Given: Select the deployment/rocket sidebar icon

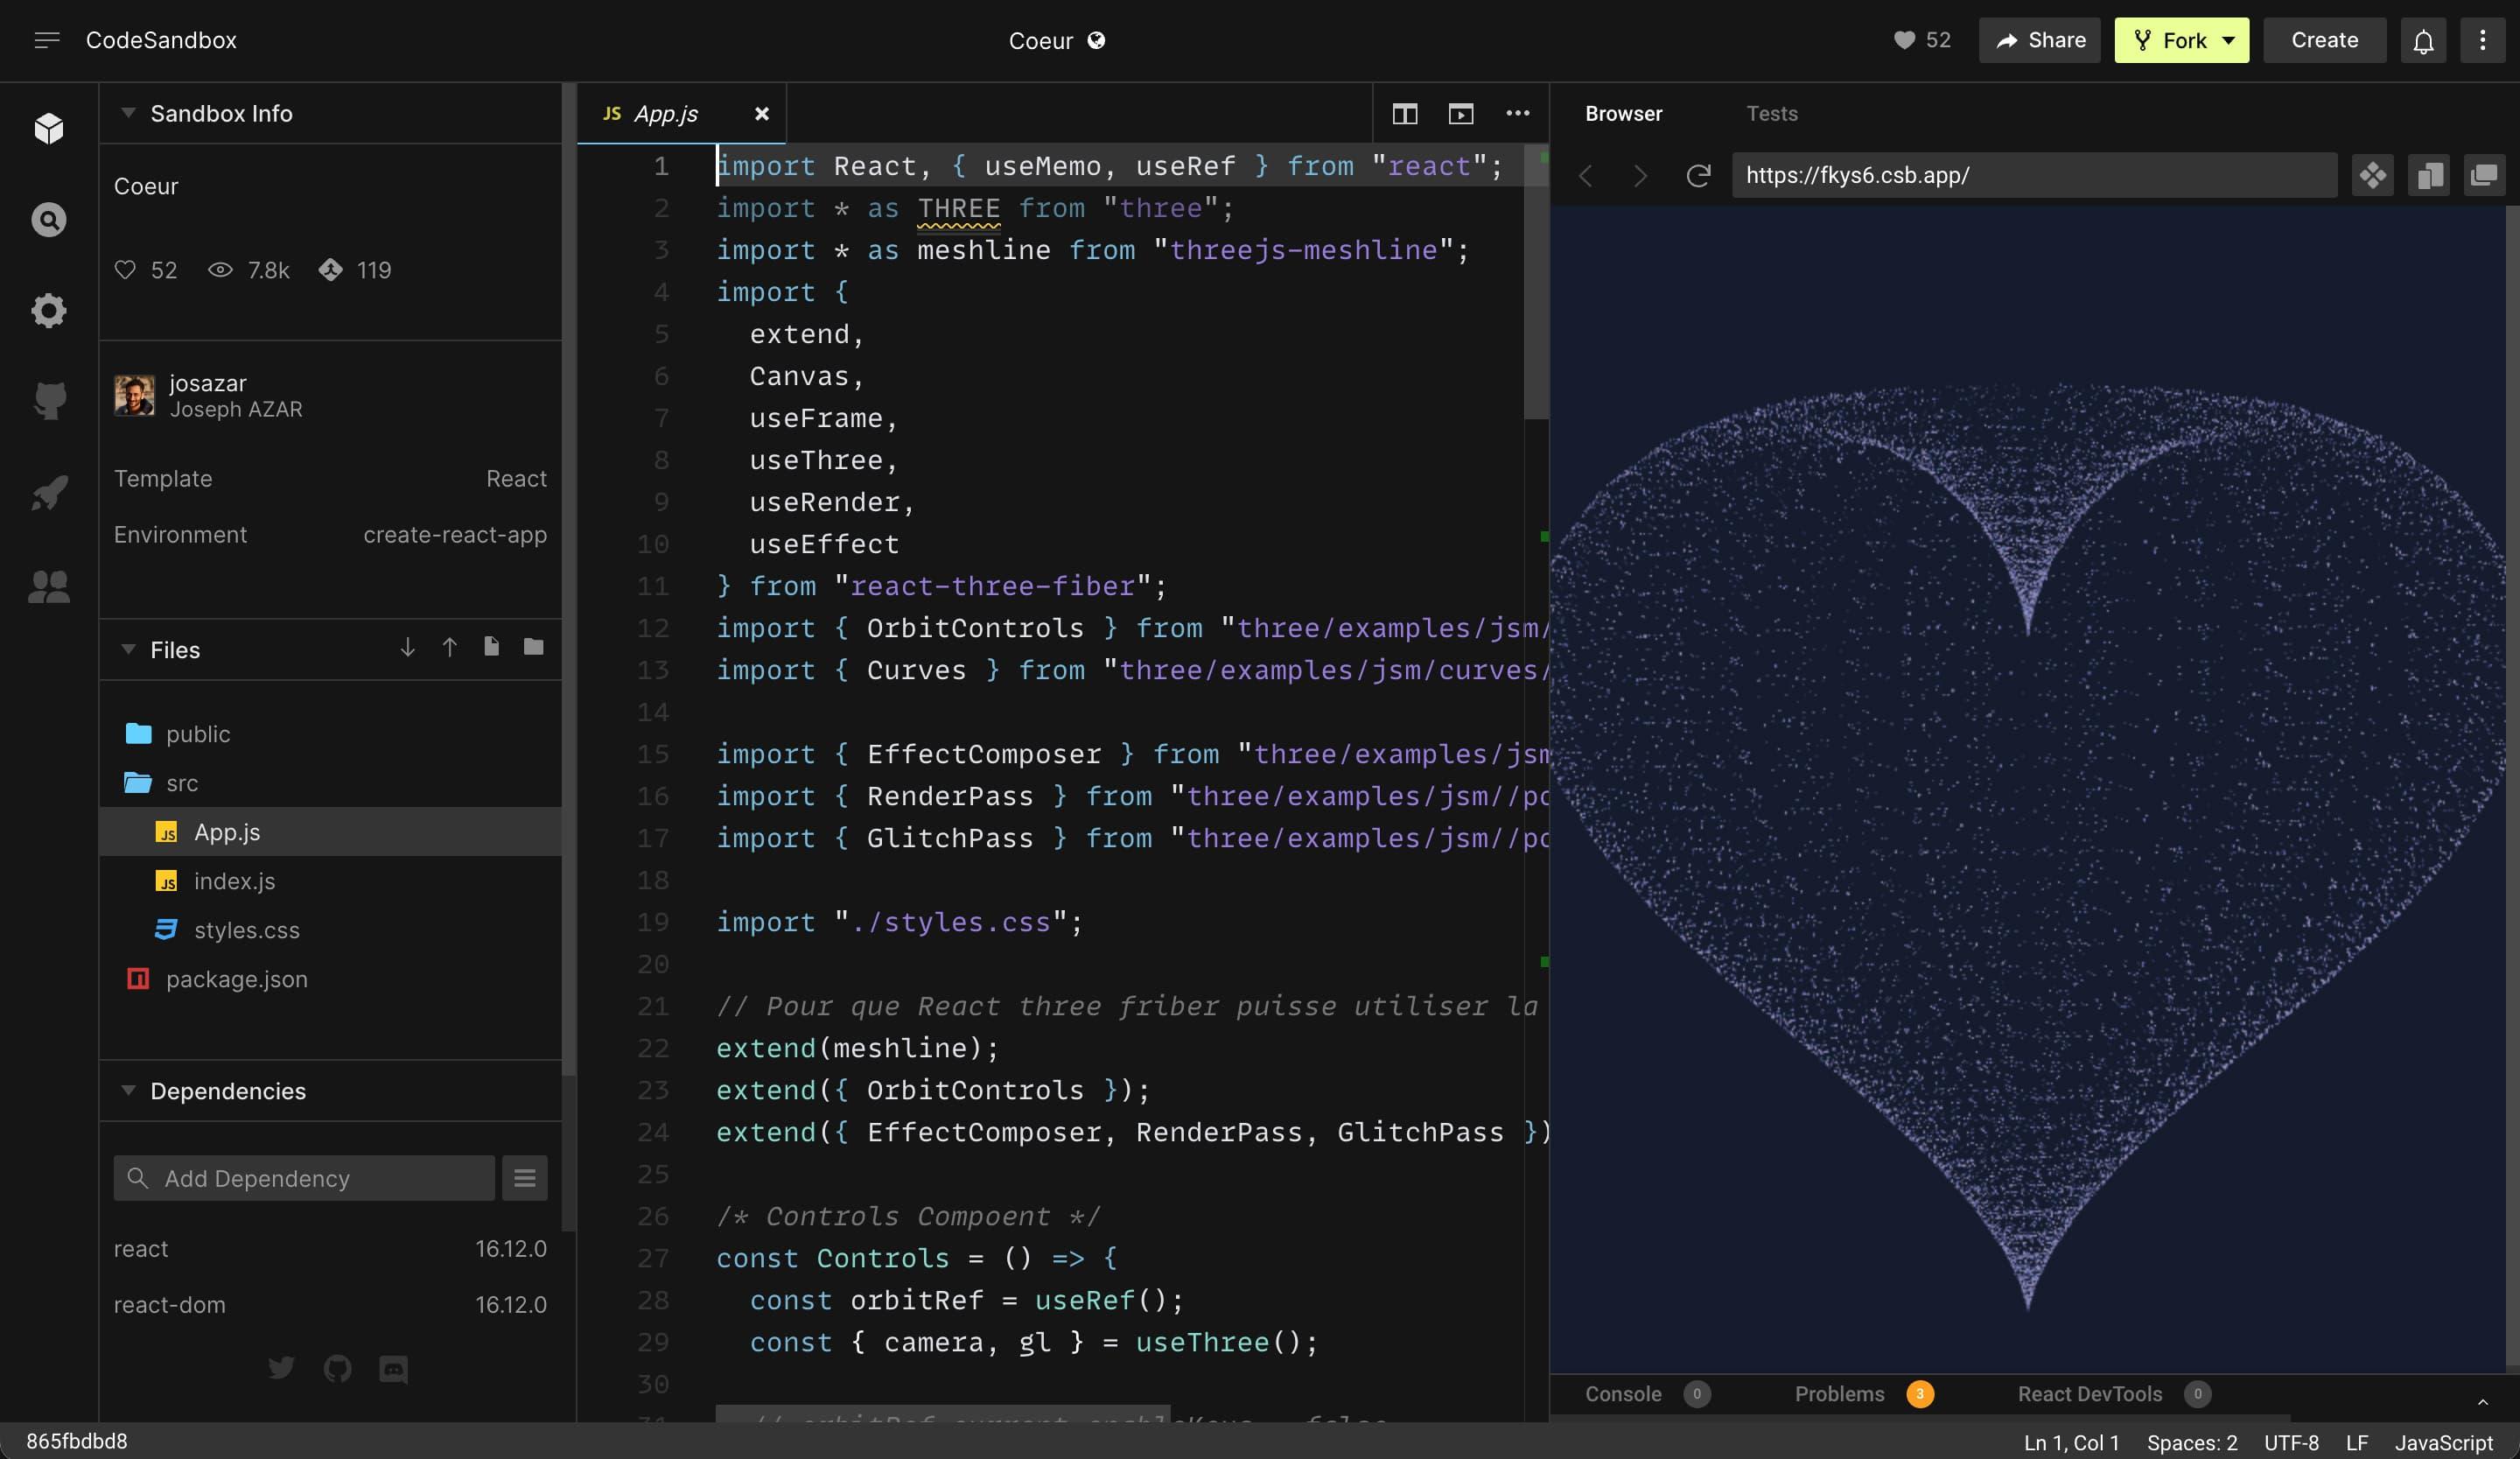Looking at the screenshot, I should (47, 495).
